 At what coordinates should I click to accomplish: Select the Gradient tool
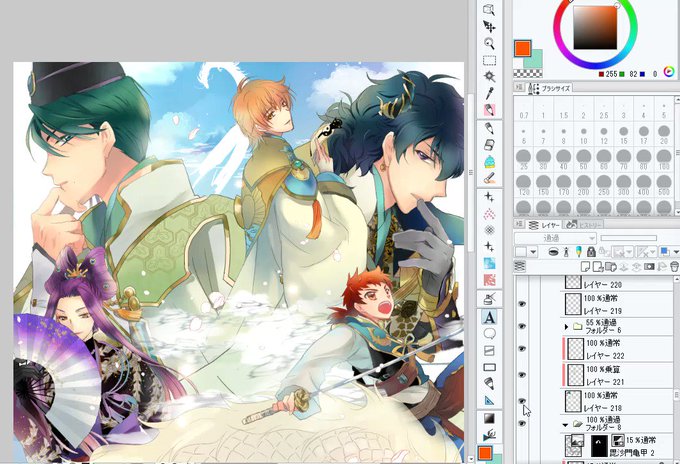click(489, 418)
